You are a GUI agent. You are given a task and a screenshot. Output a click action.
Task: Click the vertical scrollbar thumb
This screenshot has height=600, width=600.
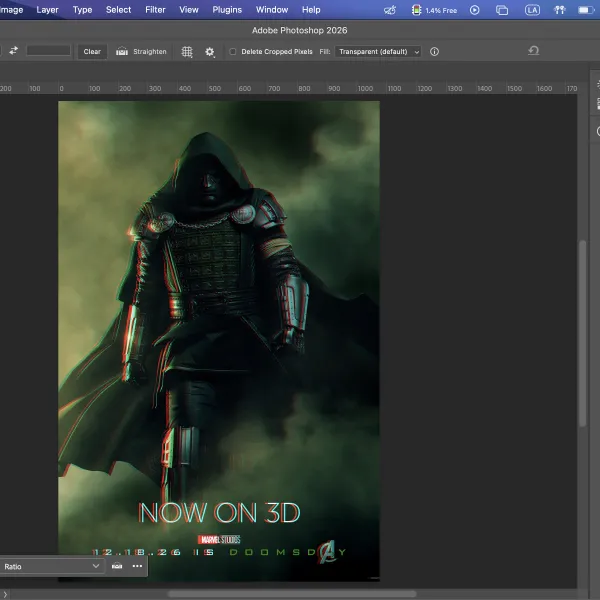click(582, 333)
